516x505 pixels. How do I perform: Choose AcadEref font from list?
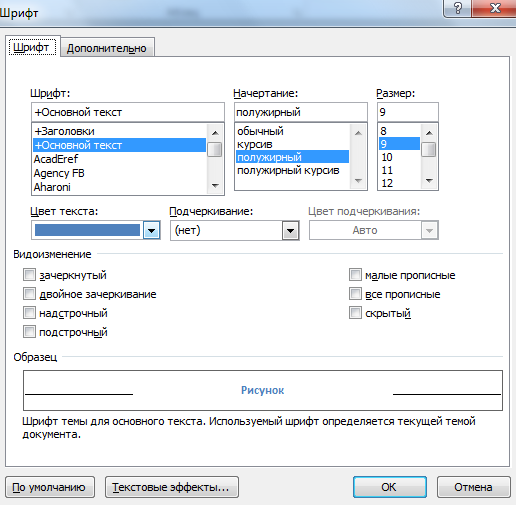point(119,159)
